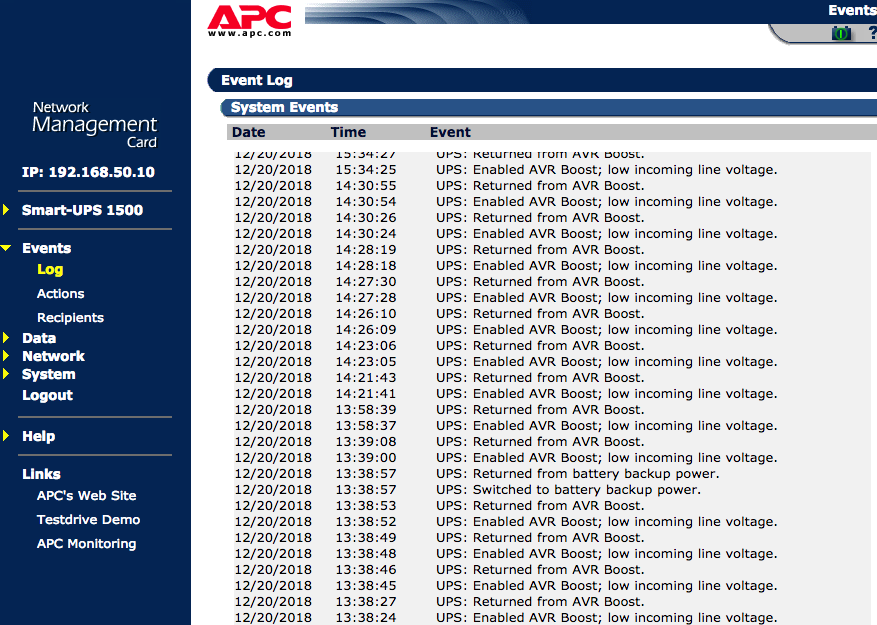Click the Time column header
Image resolution: width=877 pixels, height=625 pixels.
(x=348, y=132)
